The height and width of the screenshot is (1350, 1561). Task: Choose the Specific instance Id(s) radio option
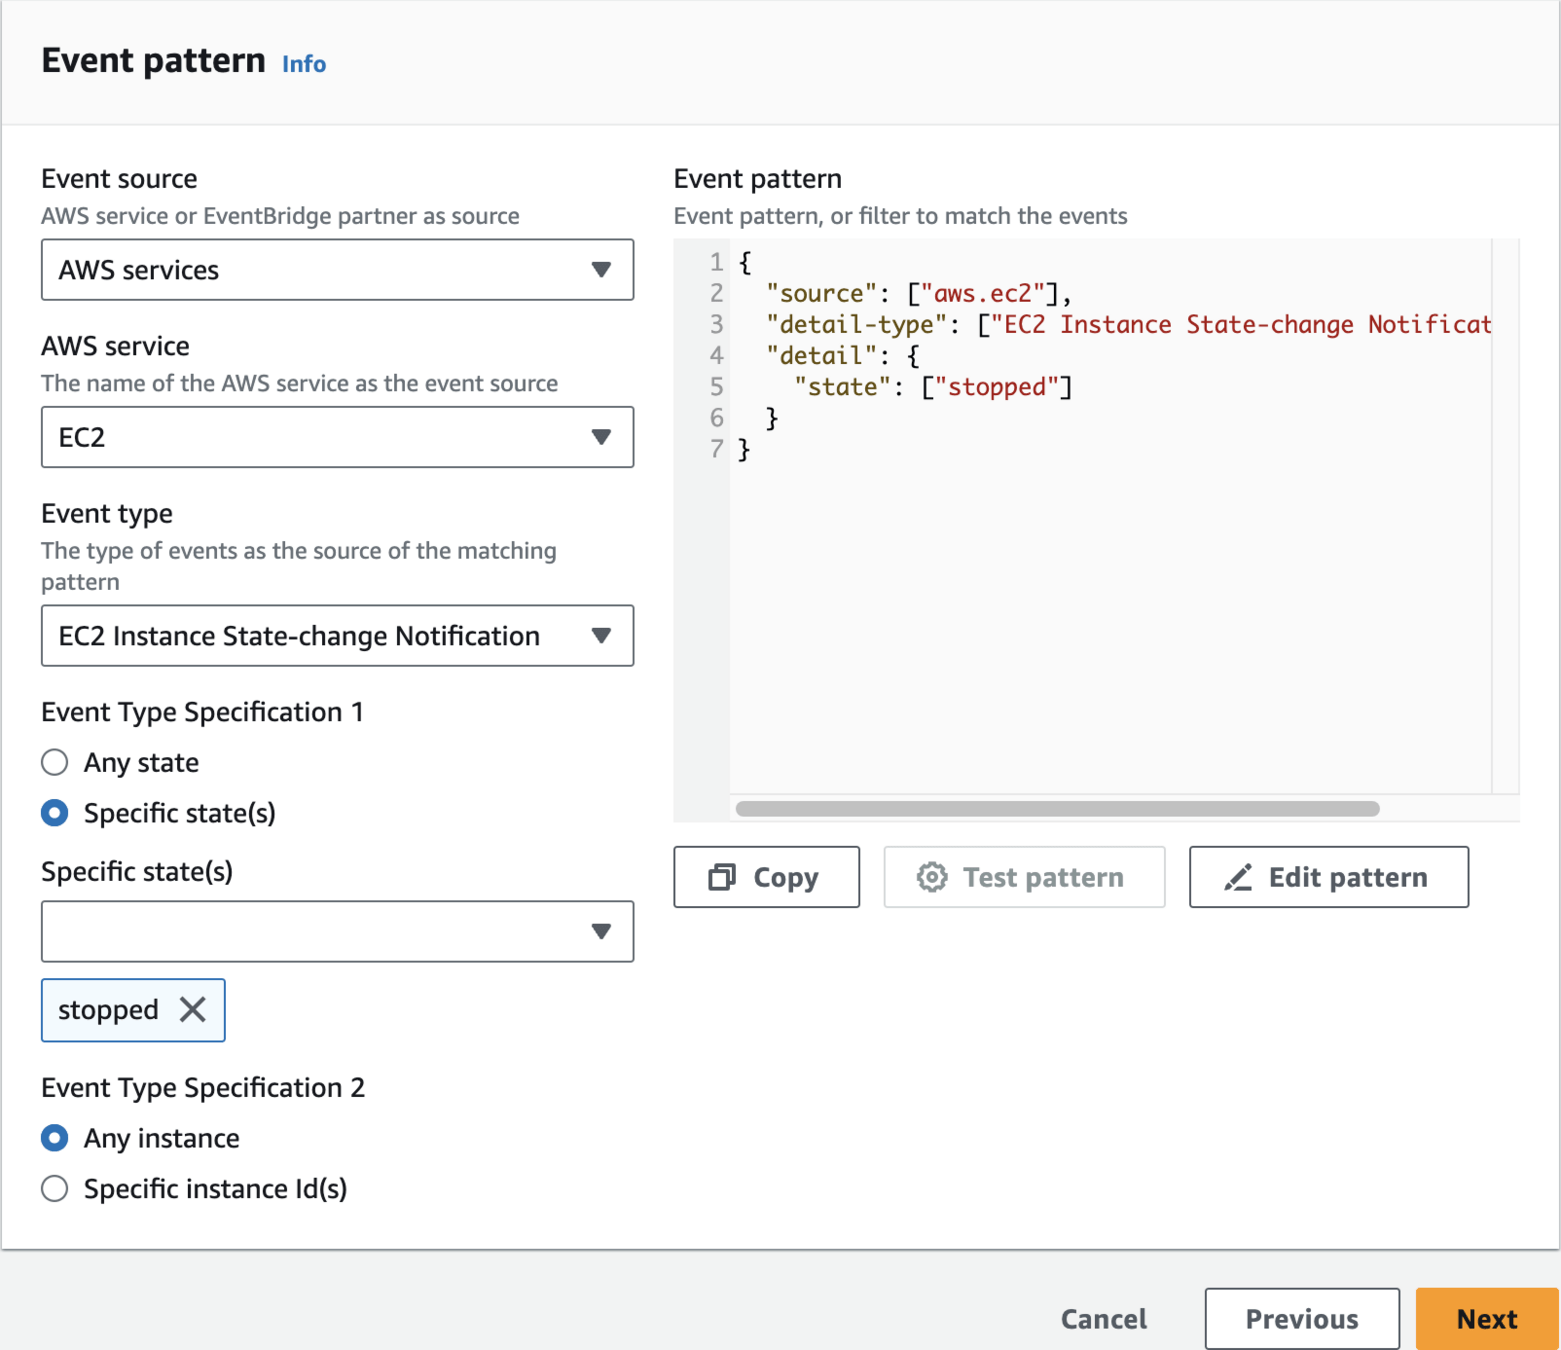point(55,1189)
